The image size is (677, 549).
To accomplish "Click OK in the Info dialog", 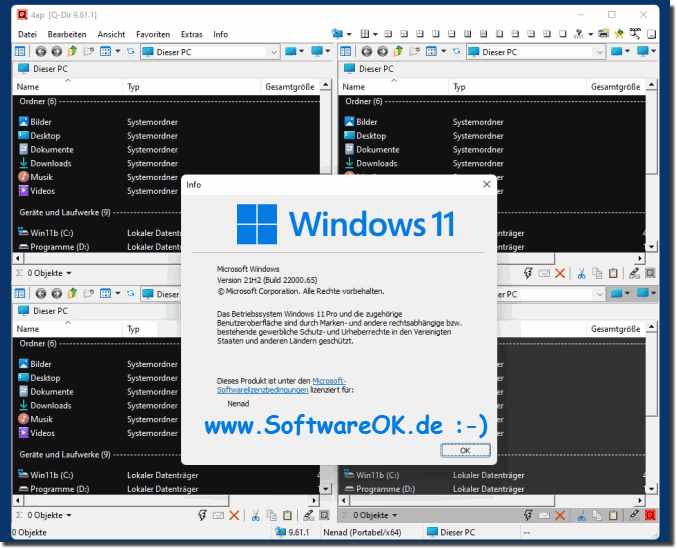I will tap(465, 451).
